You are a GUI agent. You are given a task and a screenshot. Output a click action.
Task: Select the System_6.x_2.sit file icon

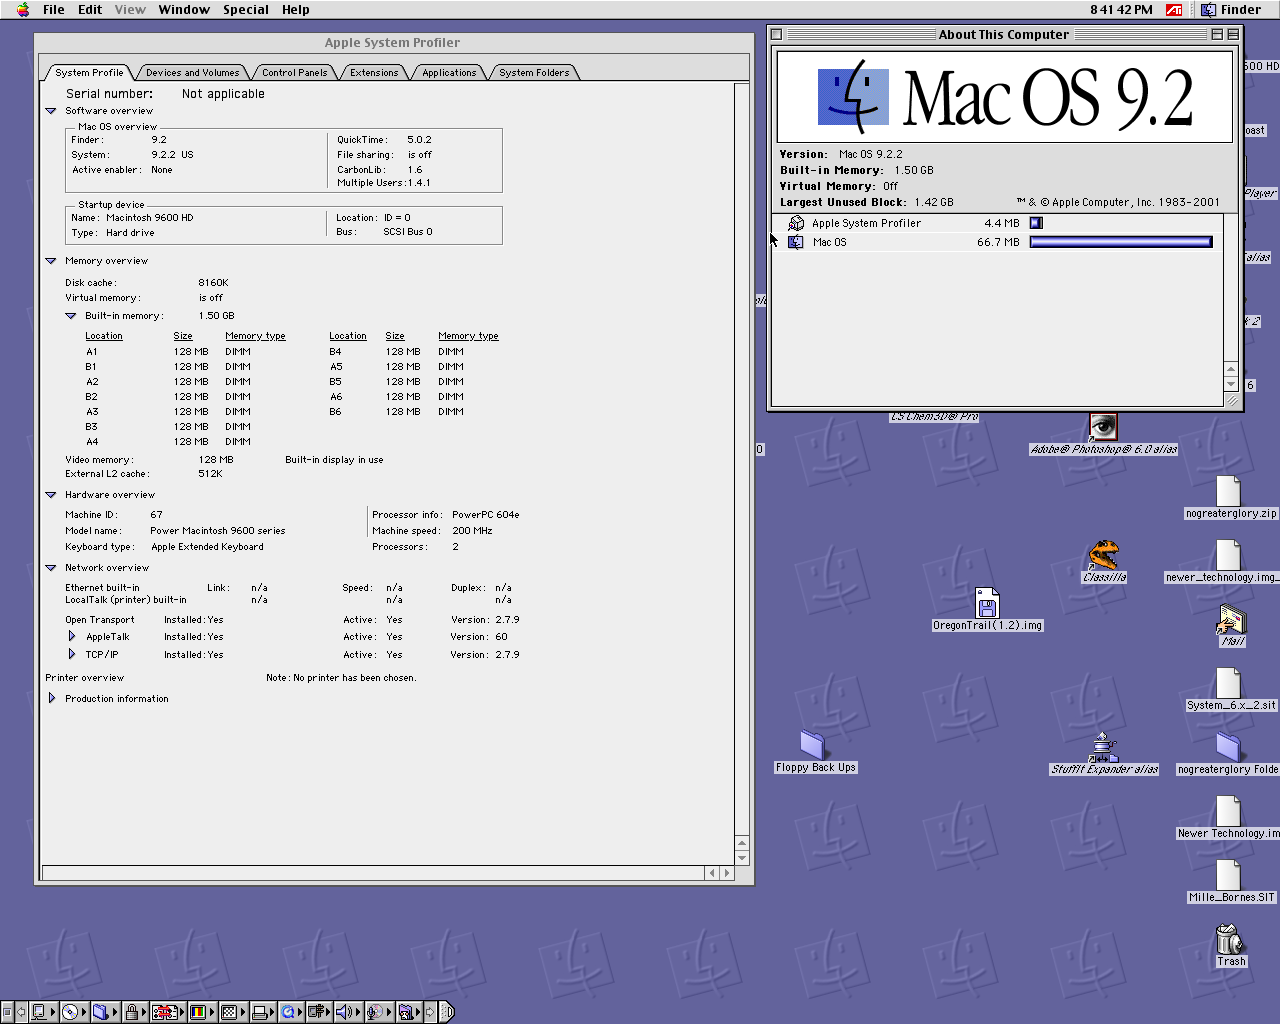click(1229, 683)
